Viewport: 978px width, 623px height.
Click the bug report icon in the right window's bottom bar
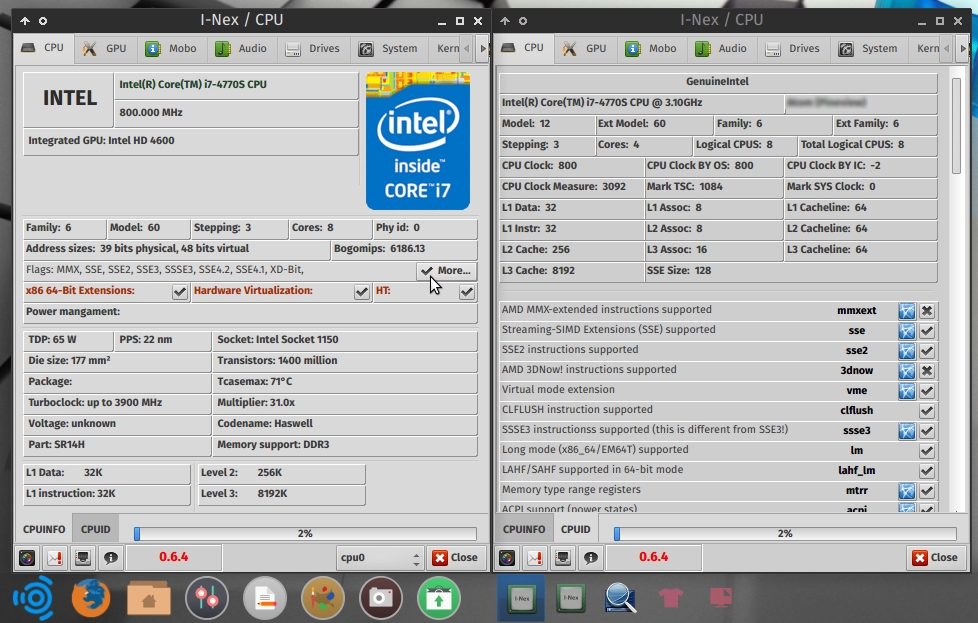click(x=535, y=558)
